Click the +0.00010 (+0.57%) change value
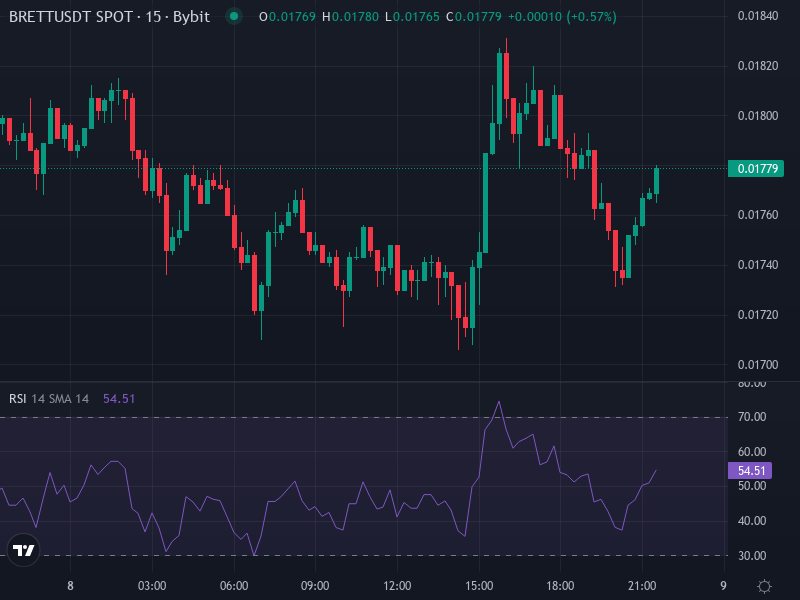800x600 pixels. tap(562, 17)
